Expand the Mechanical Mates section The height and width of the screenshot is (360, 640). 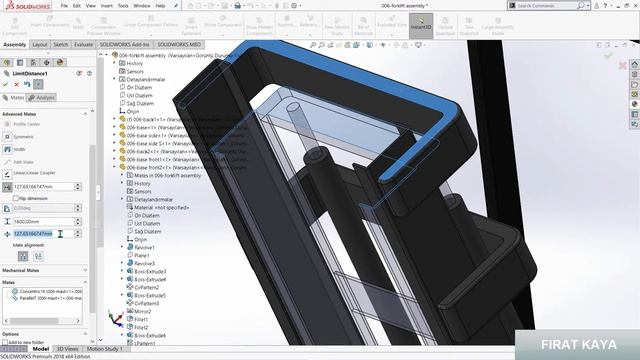[85, 270]
